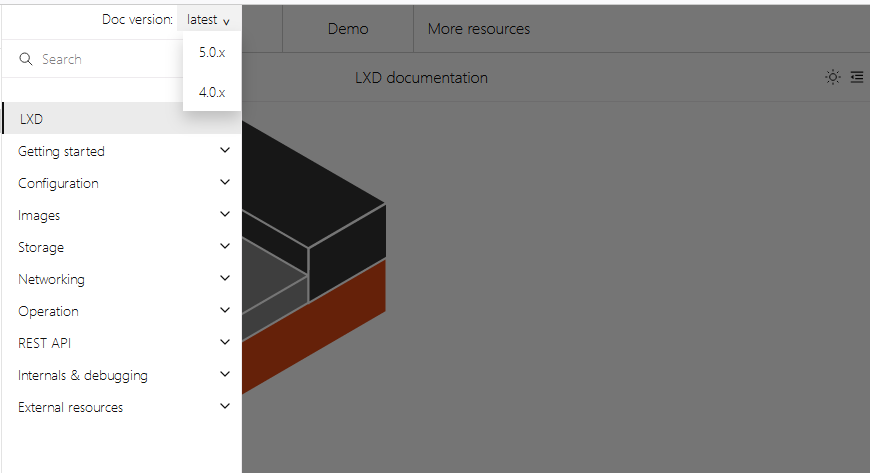Toggle the light/dark theme sun icon

[x=832, y=77]
